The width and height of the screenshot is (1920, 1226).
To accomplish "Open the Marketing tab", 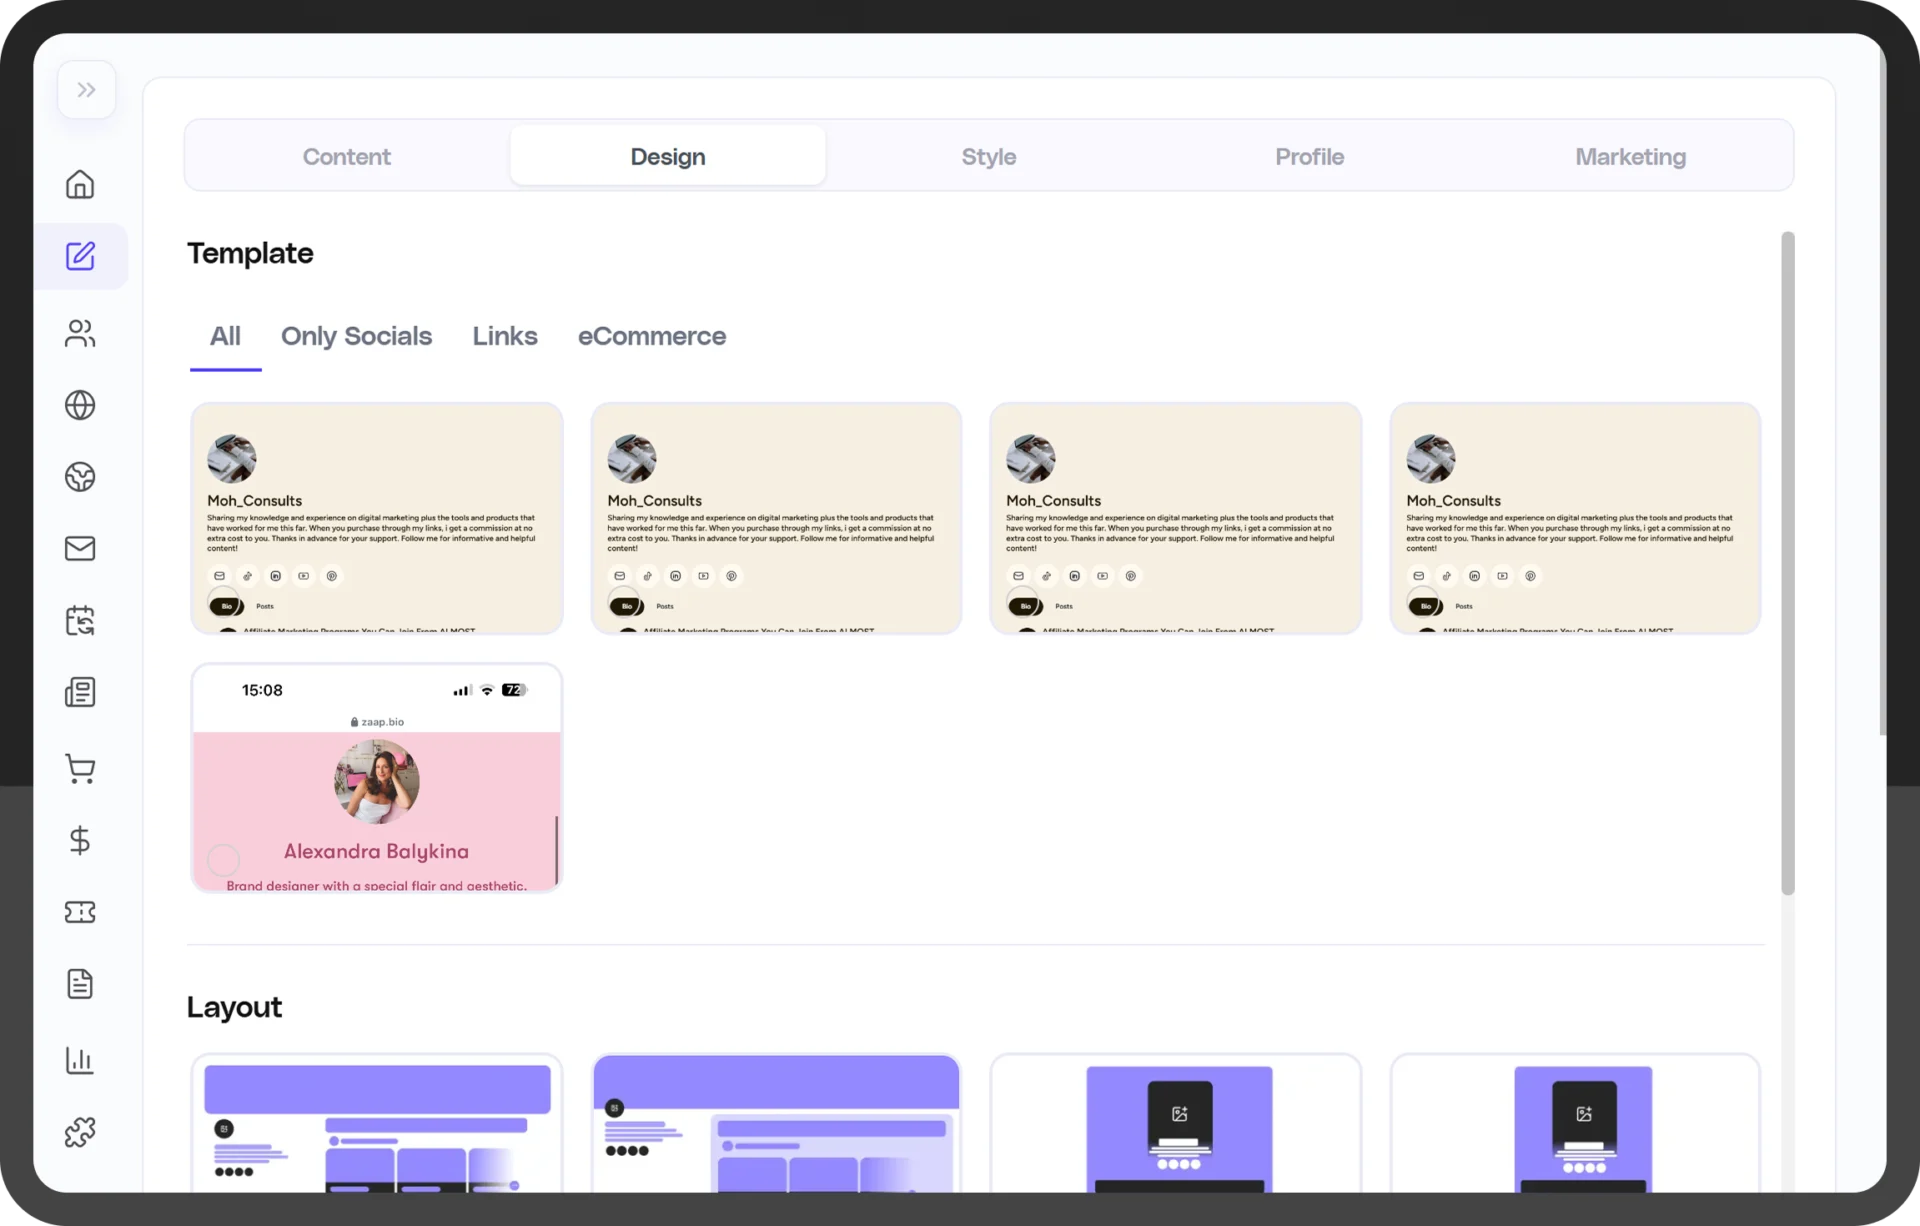I will (1630, 156).
